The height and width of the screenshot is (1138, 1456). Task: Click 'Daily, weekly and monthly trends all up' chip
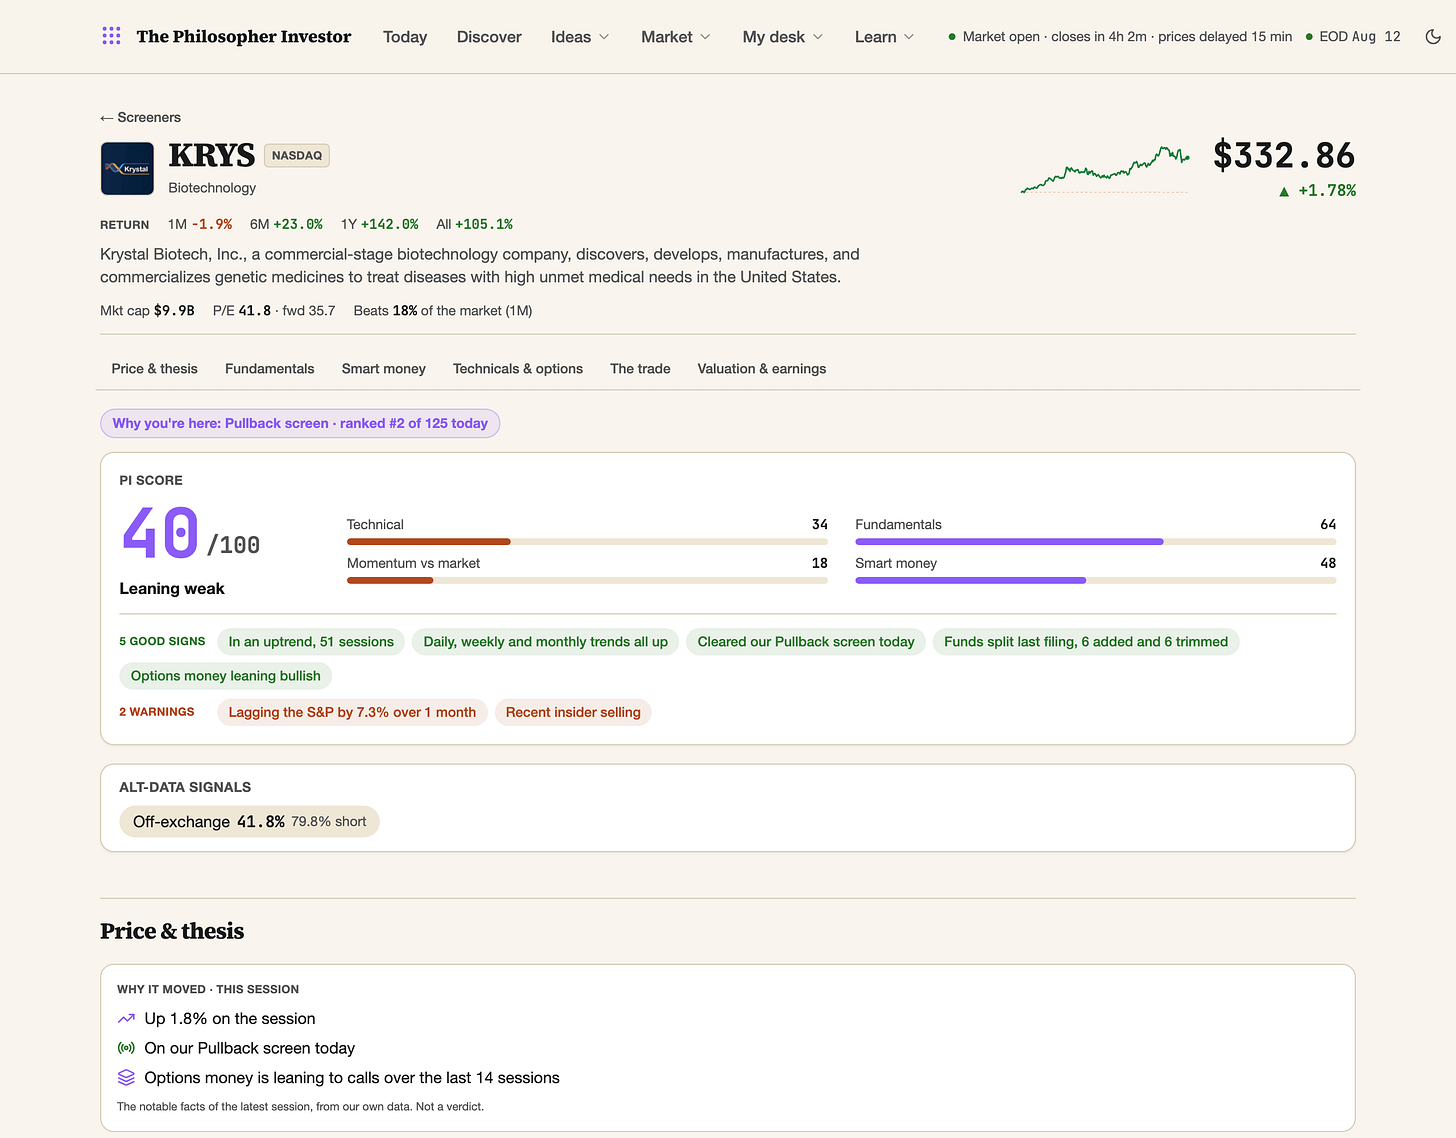[x=546, y=642]
